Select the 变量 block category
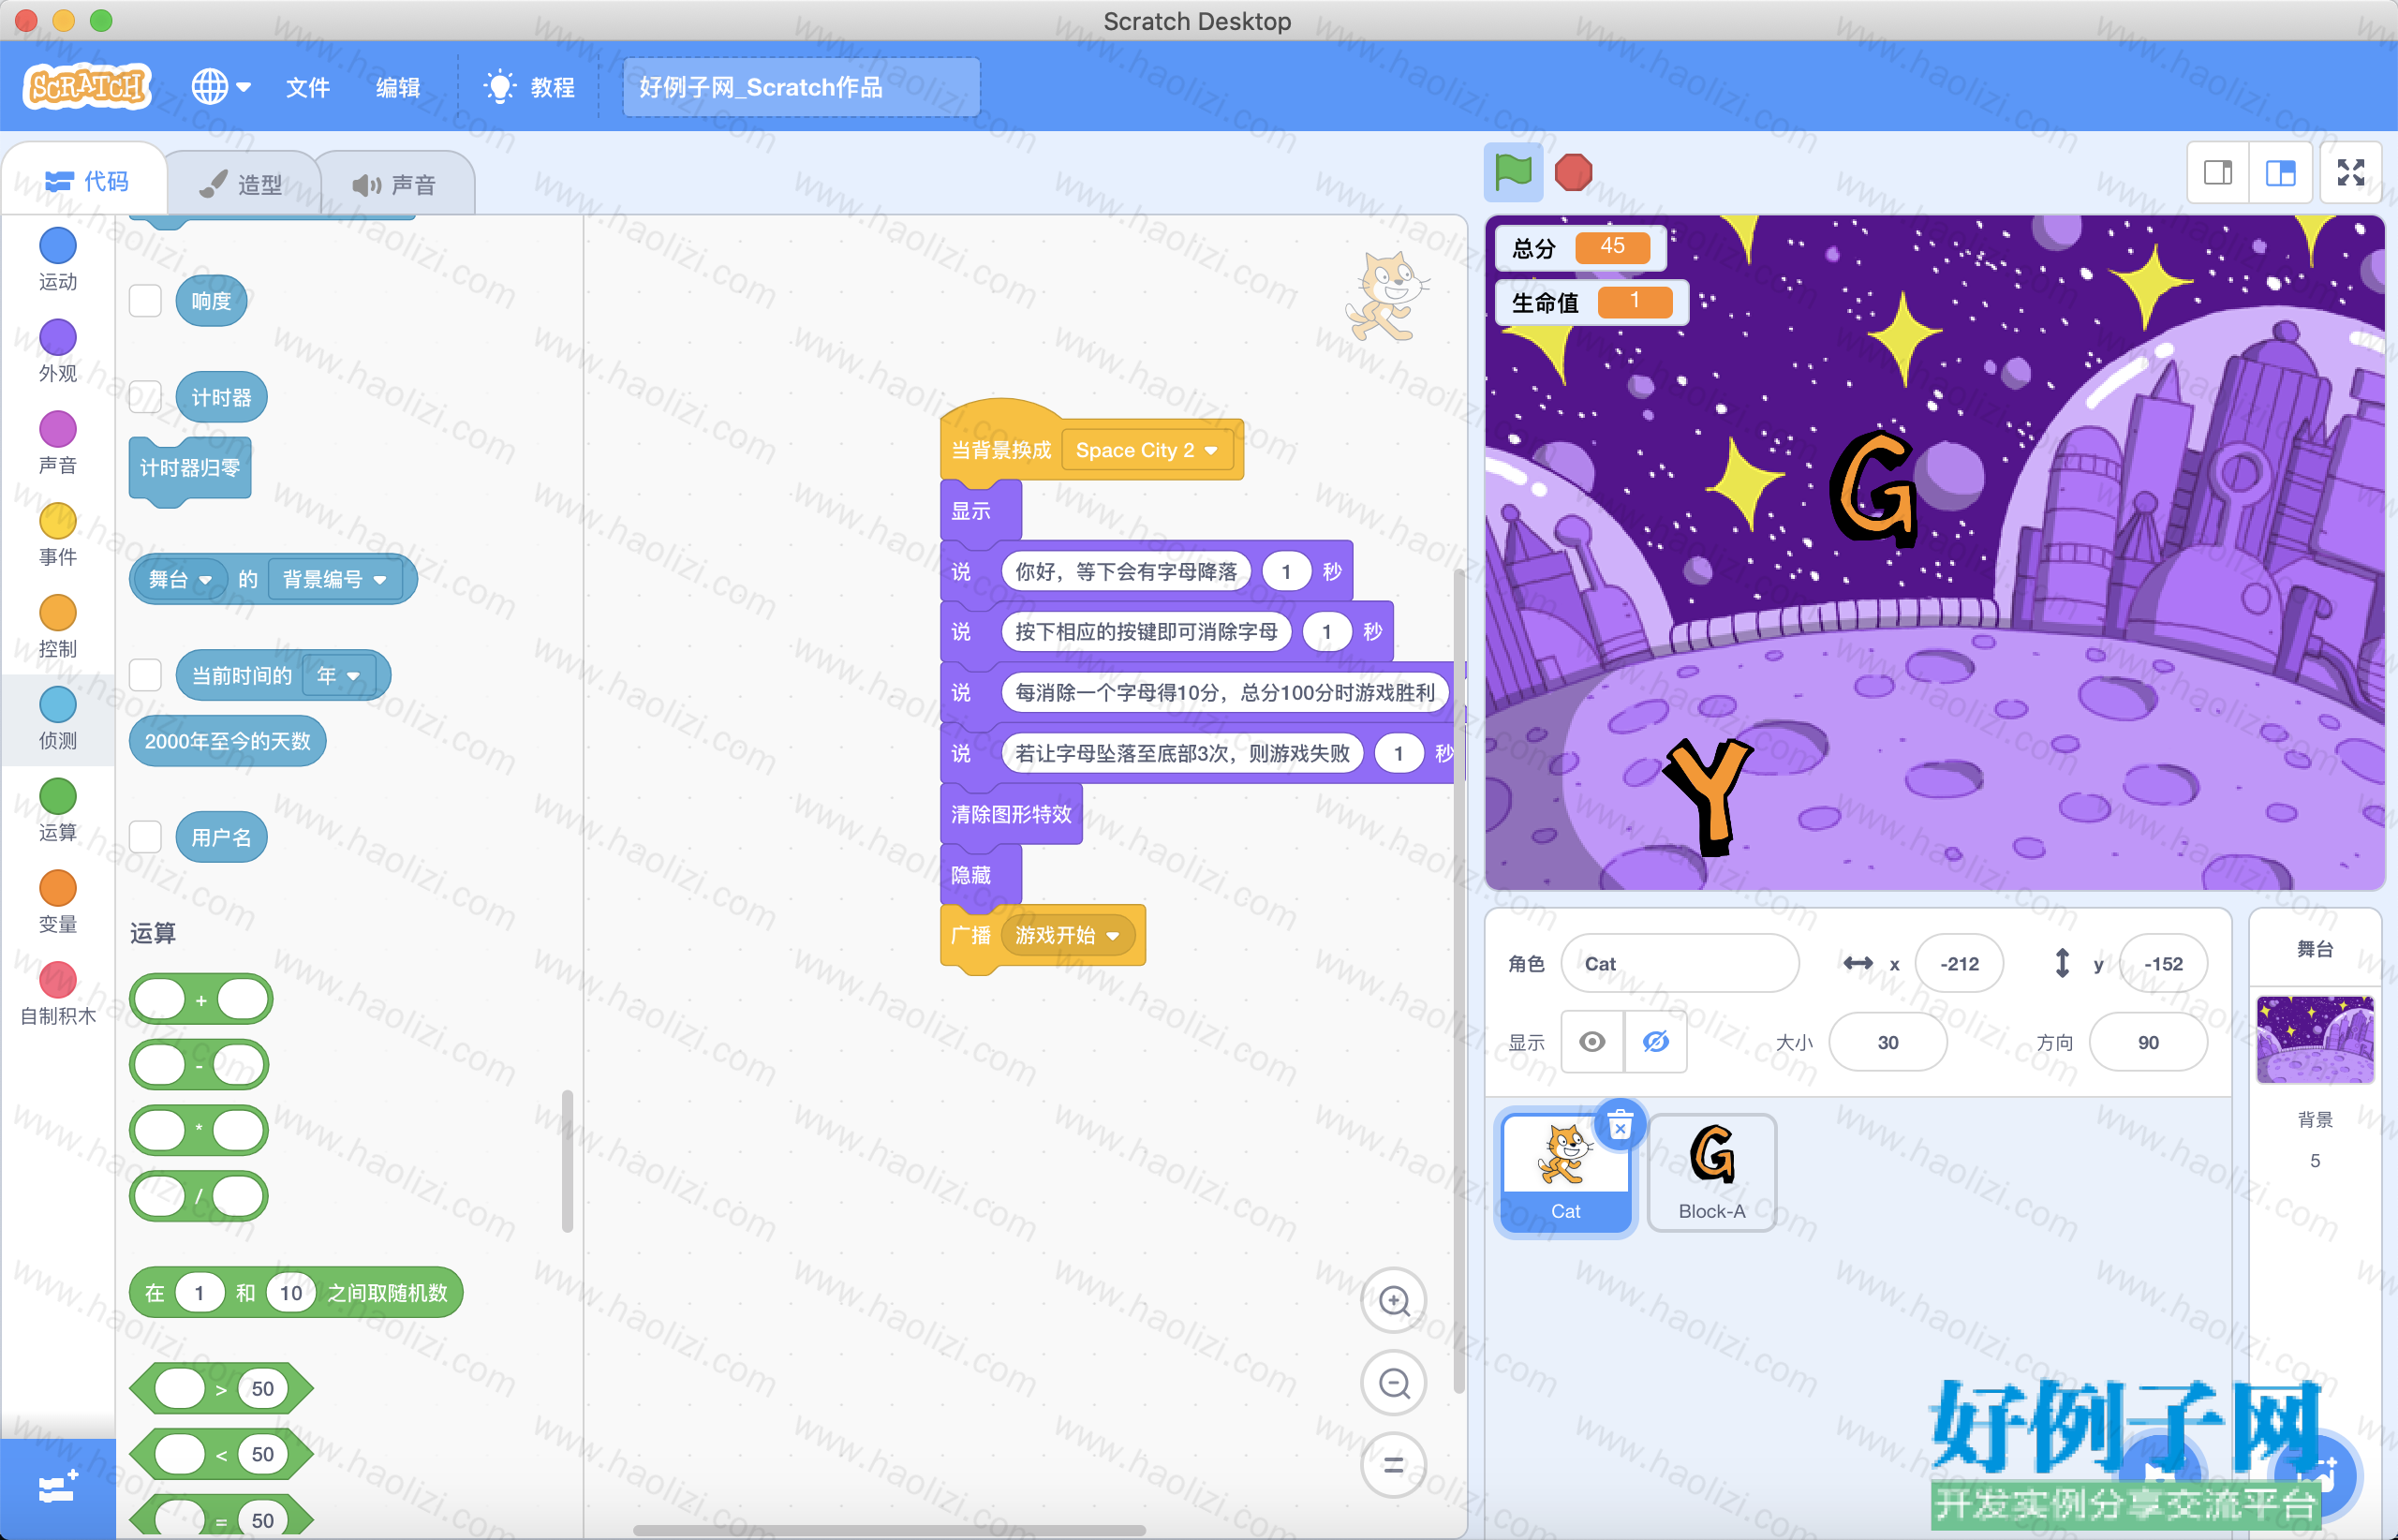Image resolution: width=2398 pixels, height=1540 pixels. pos(58,903)
